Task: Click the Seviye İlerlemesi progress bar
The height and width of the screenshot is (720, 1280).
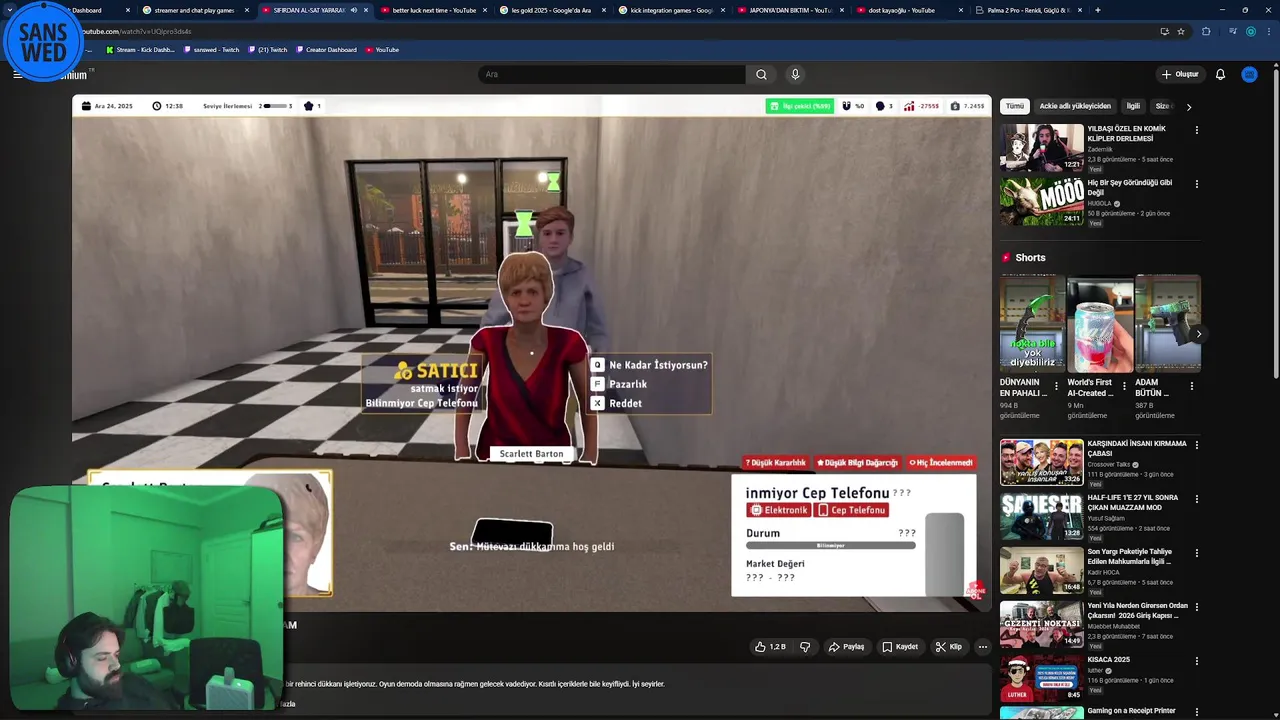Action: 276,106
